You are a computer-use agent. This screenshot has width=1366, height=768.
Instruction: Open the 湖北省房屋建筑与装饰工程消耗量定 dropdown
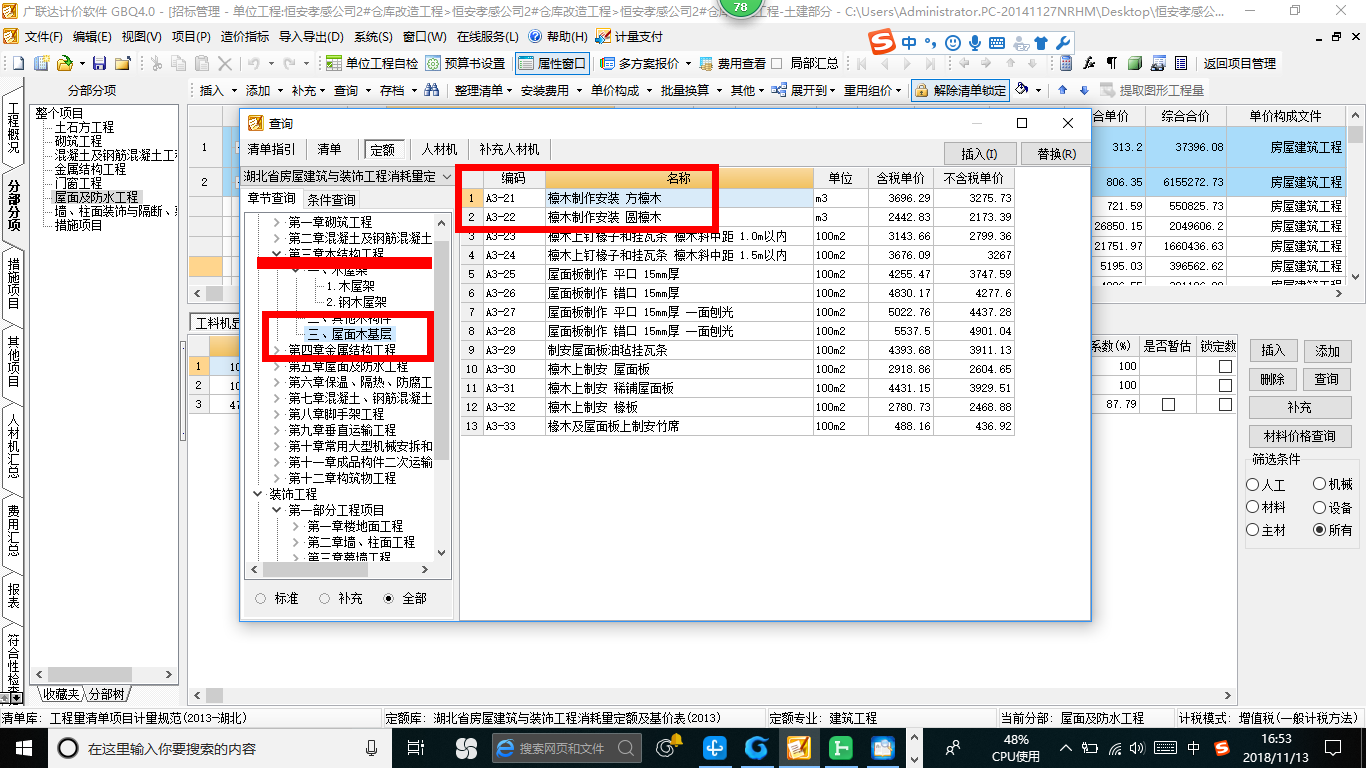pyautogui.click(x=348, y=176)
